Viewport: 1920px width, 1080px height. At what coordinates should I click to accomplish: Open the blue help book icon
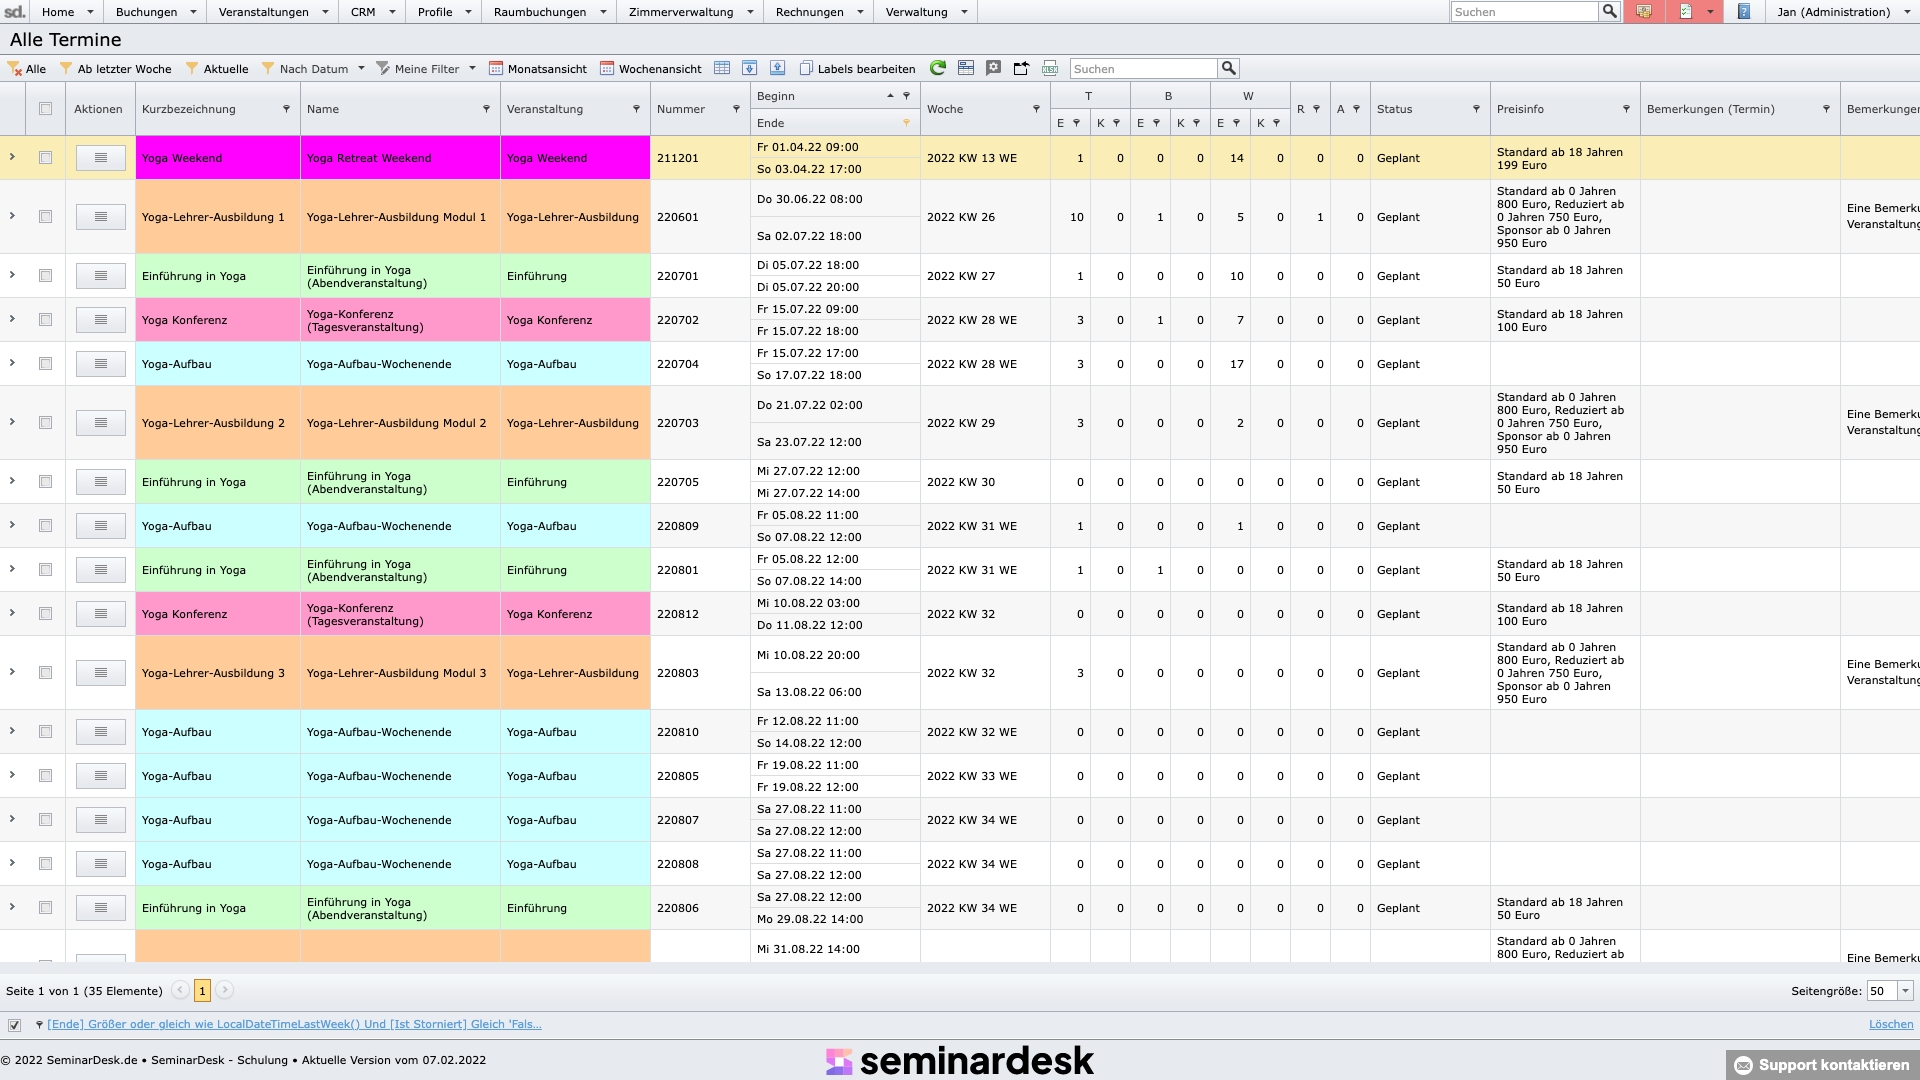tap(1744, 12)
